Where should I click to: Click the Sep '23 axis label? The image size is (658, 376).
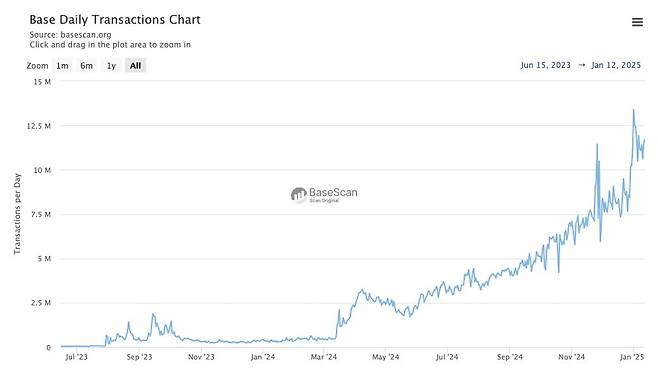pyautogui.click(x=139, y=357)
